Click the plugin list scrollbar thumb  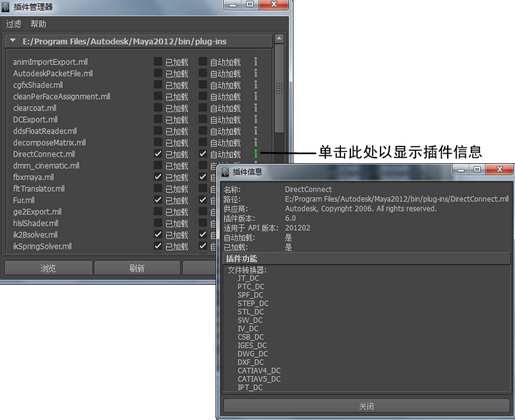pyautogui.click(x=279, y=88)
